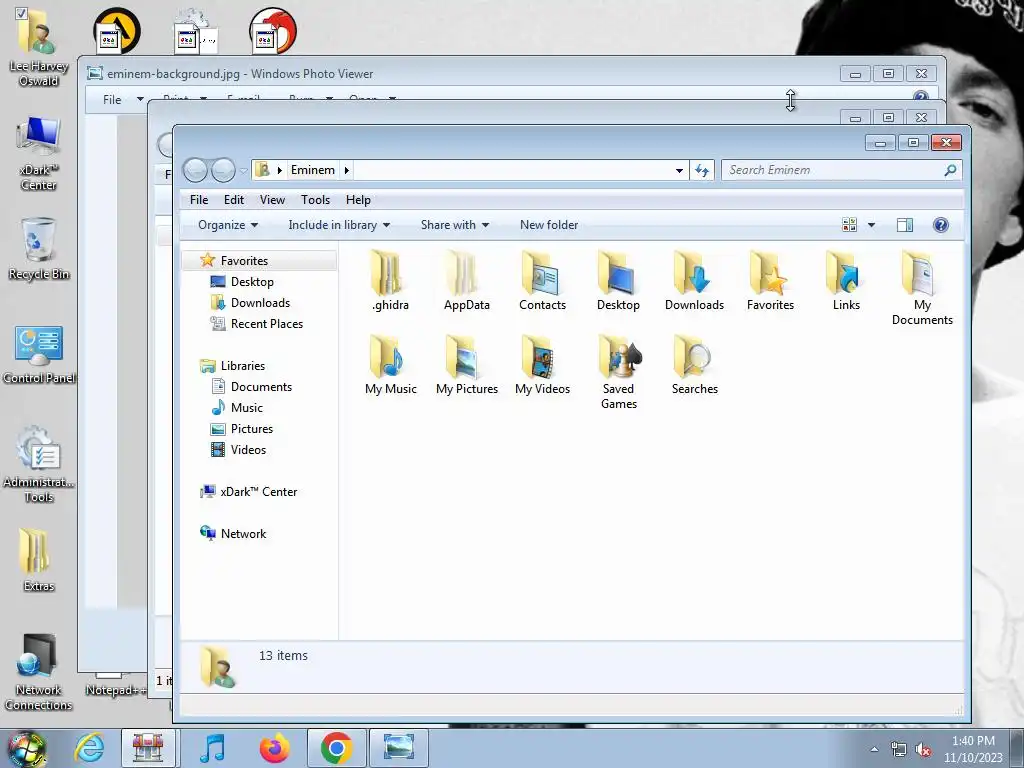Select the Saved Games folder
This screenshot has height=768, width=1024.
[618, 372]
